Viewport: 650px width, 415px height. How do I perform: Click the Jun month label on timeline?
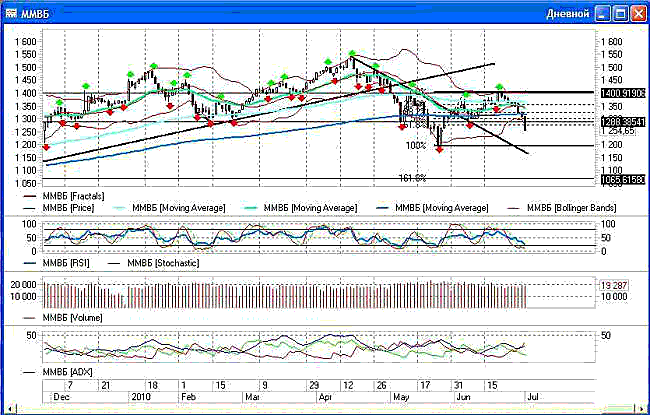(x=463, y=397)
